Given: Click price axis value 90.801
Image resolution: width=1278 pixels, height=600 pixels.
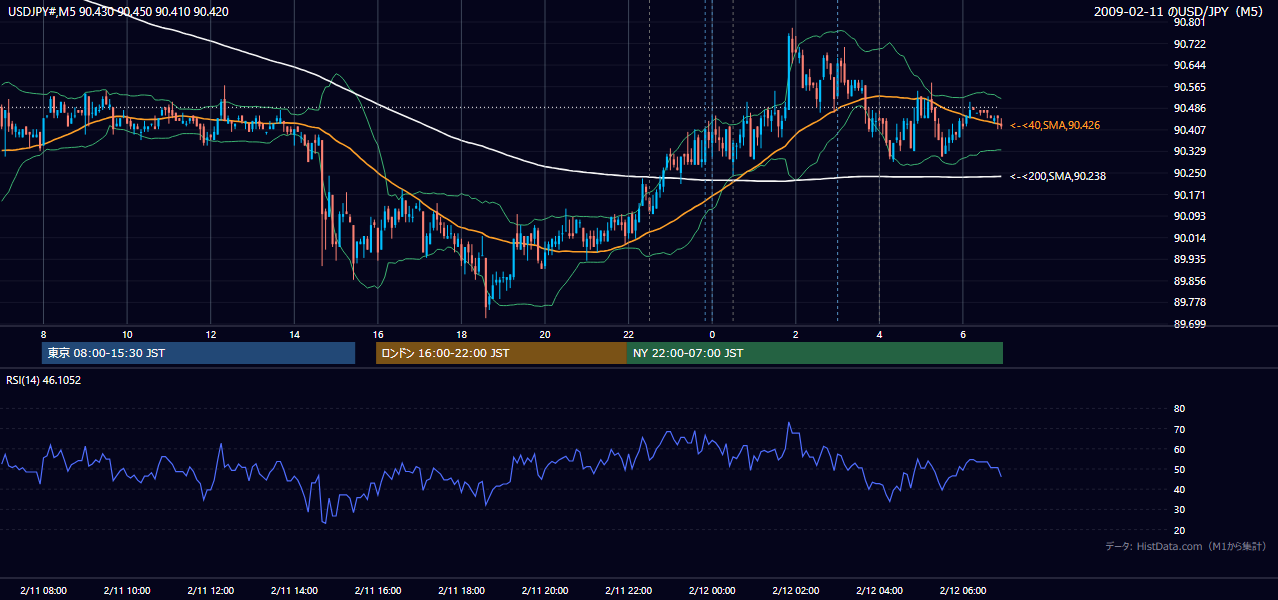Looking at the screenshot, I should pos(1190,23).
